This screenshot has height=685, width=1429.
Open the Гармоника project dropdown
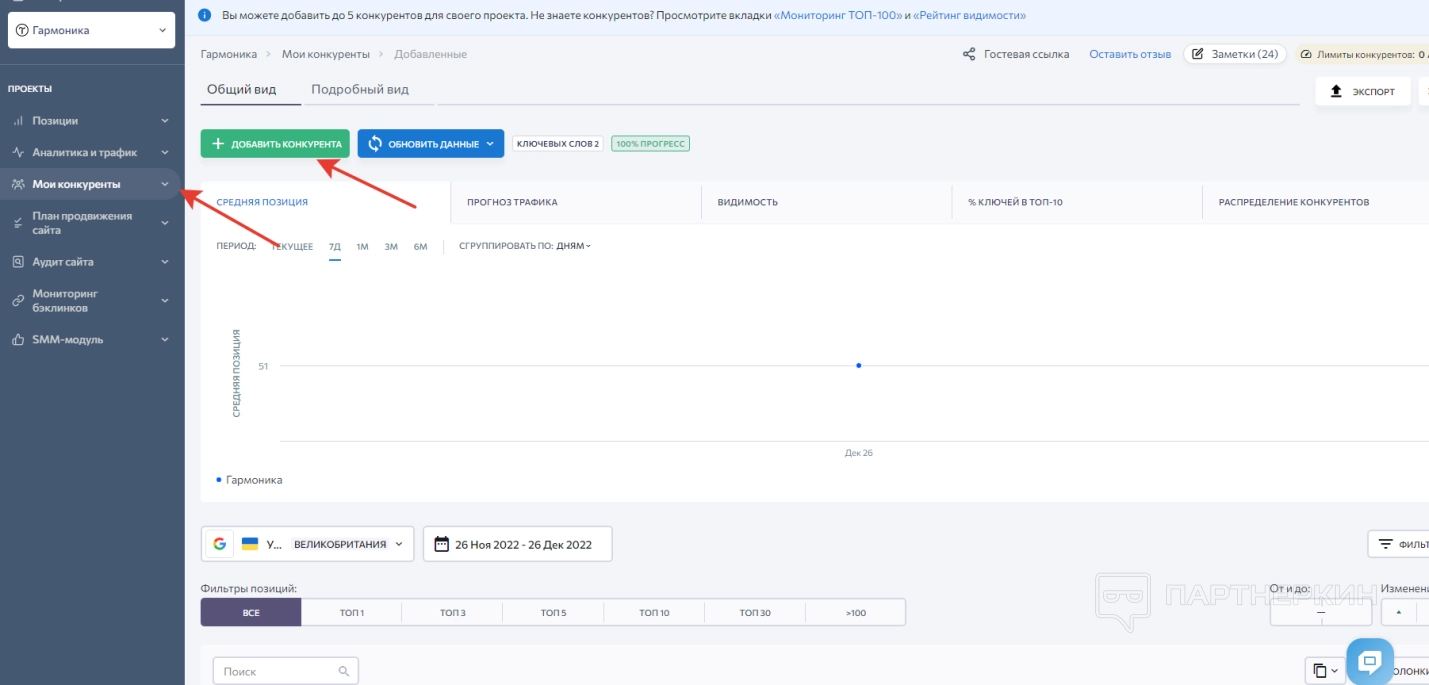[91, 30]
